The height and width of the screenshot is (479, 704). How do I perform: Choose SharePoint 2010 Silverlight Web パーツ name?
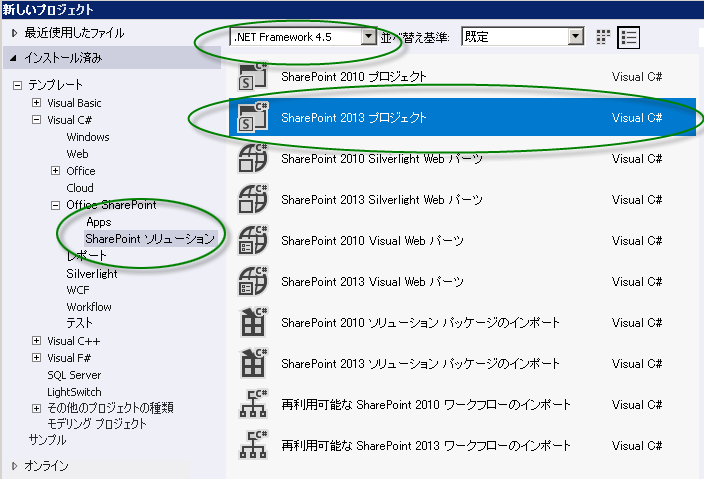[382, 159]
